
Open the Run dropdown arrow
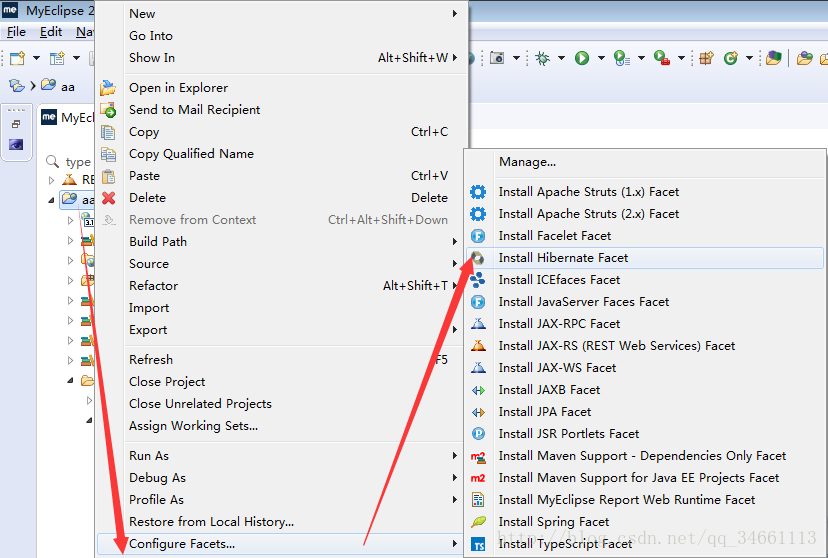click(601, 58)
